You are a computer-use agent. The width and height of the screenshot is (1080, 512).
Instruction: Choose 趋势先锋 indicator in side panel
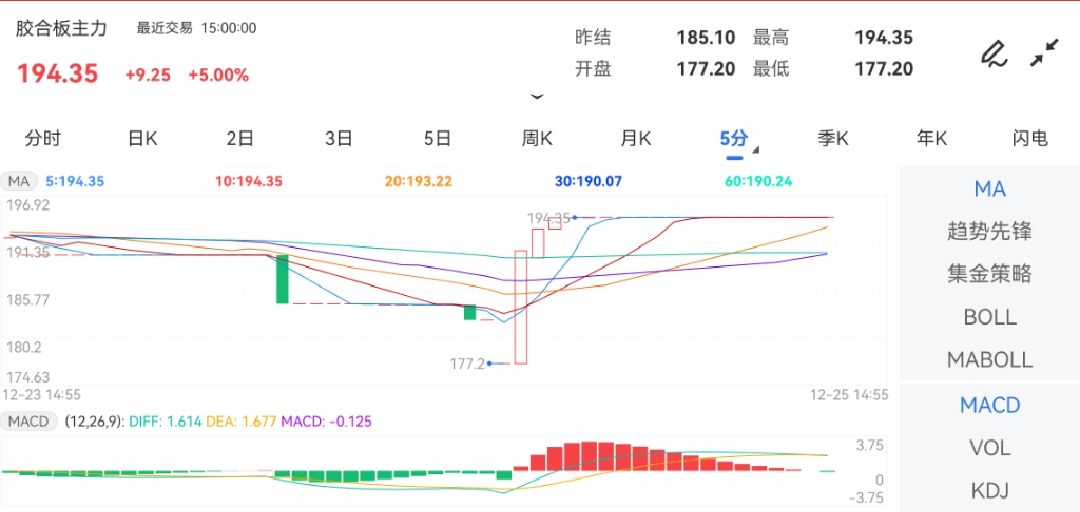point(989,232)
